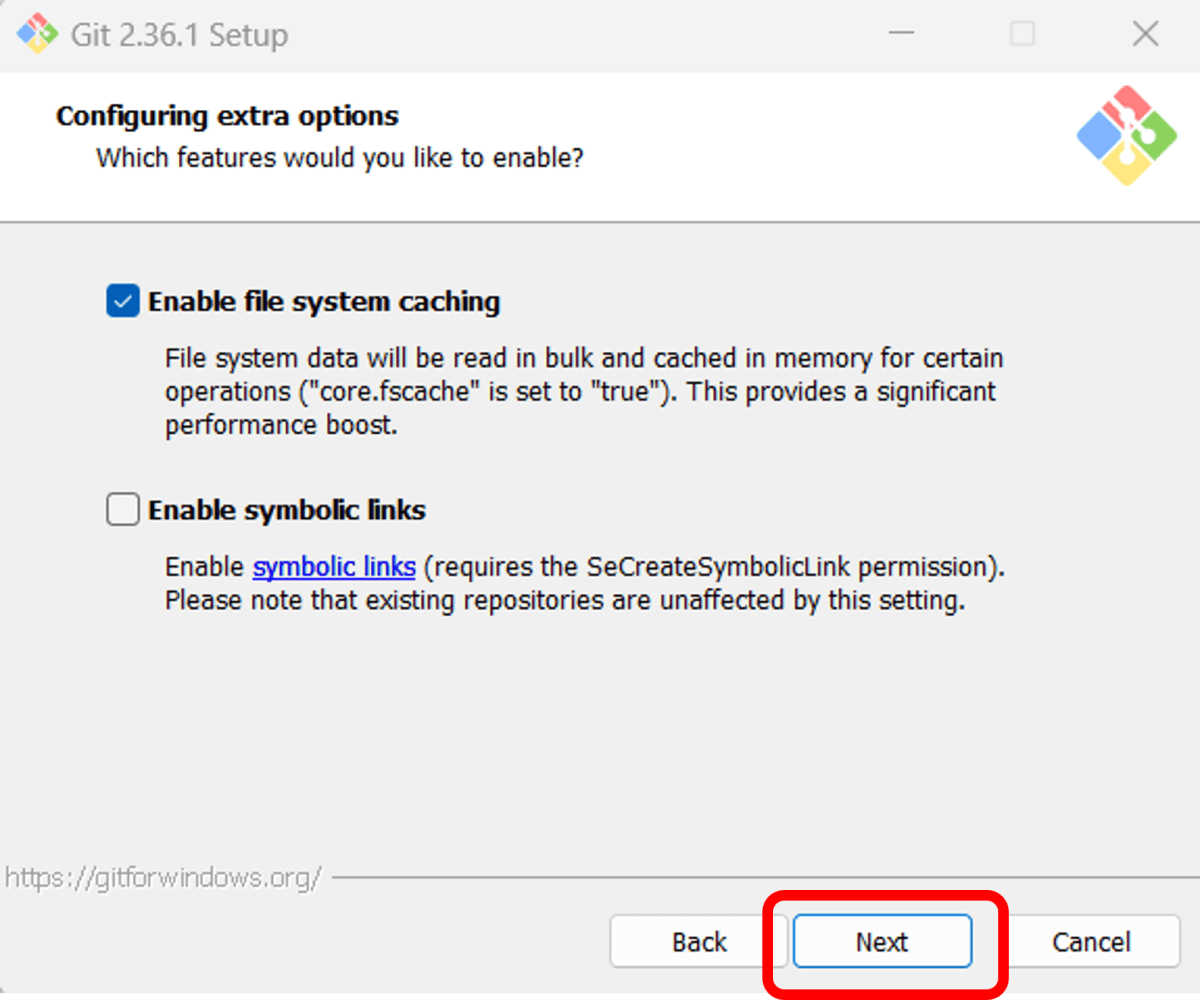
Task: Click the Git logo in the header
Action: [1127, 136]
